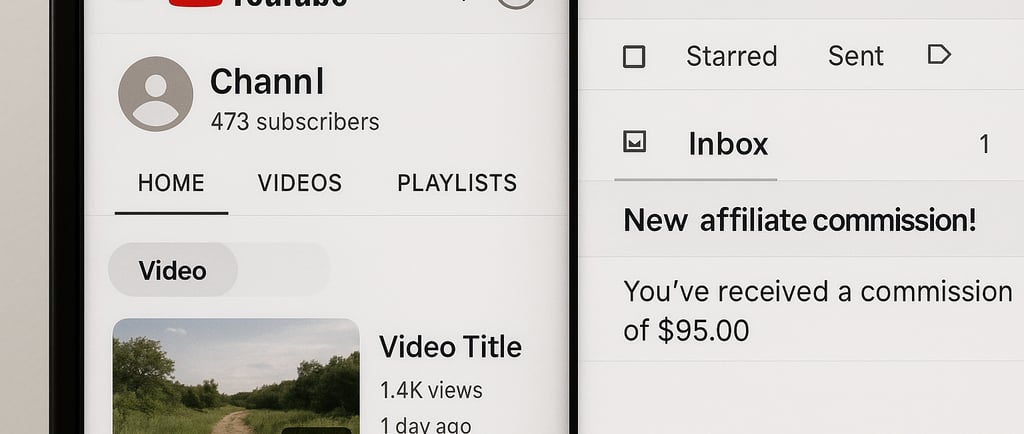Image resolution: width=1024 pixels, height=434 pixels.
Task: Switch to the VIDEOS tab
Action: pyautogui.click(x=300, y=183)
